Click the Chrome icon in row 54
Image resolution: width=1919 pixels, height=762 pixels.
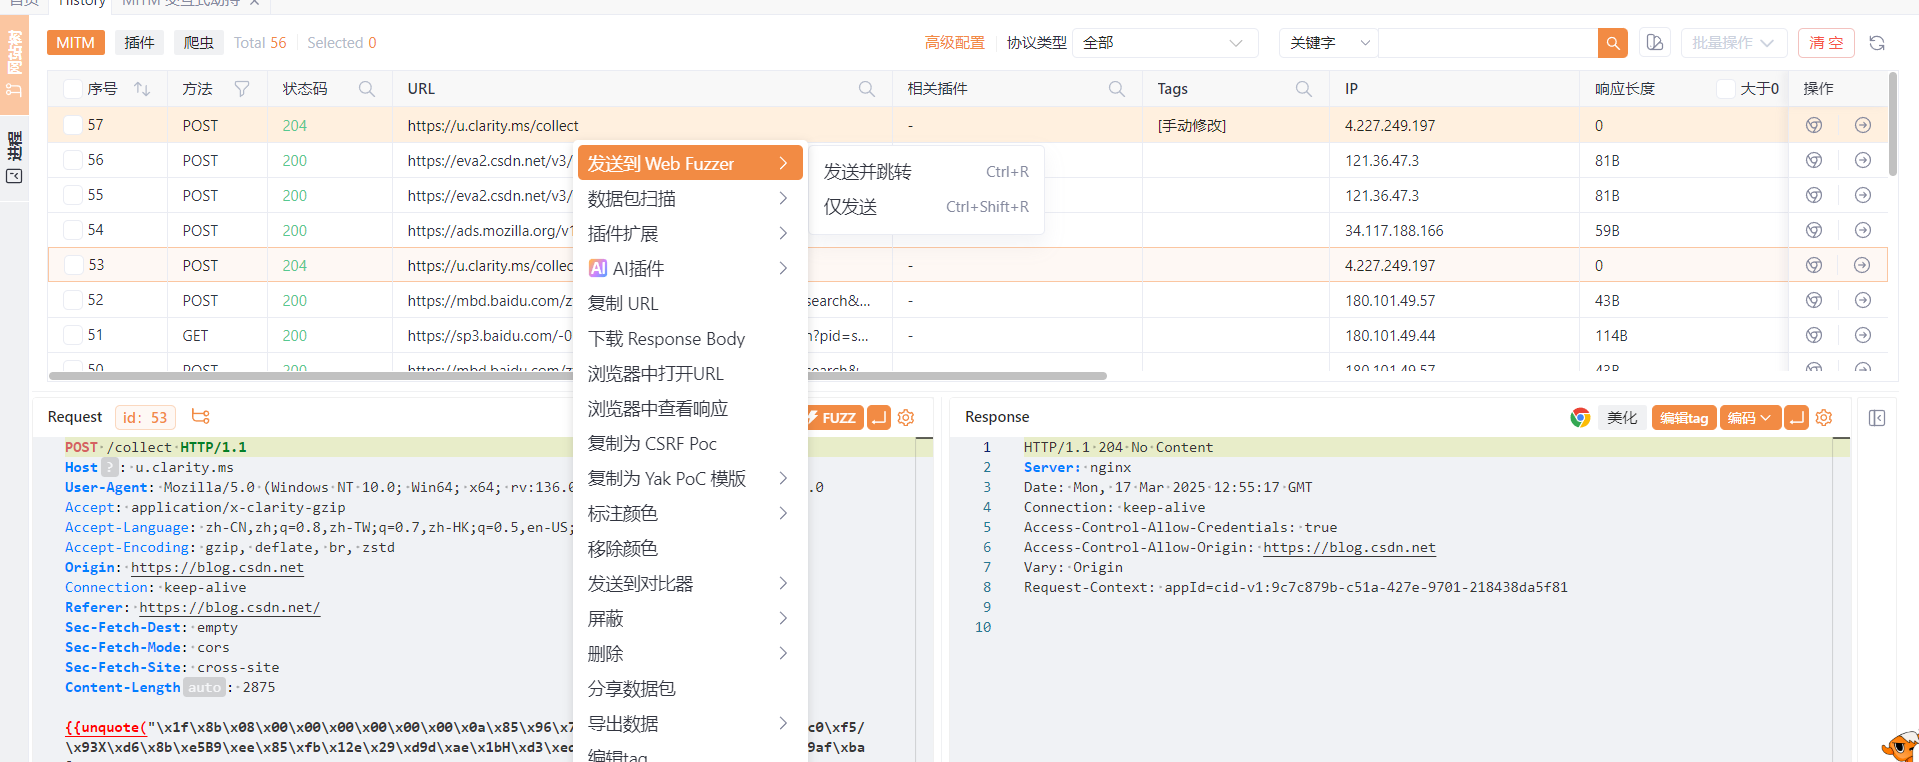(1814, 230)
